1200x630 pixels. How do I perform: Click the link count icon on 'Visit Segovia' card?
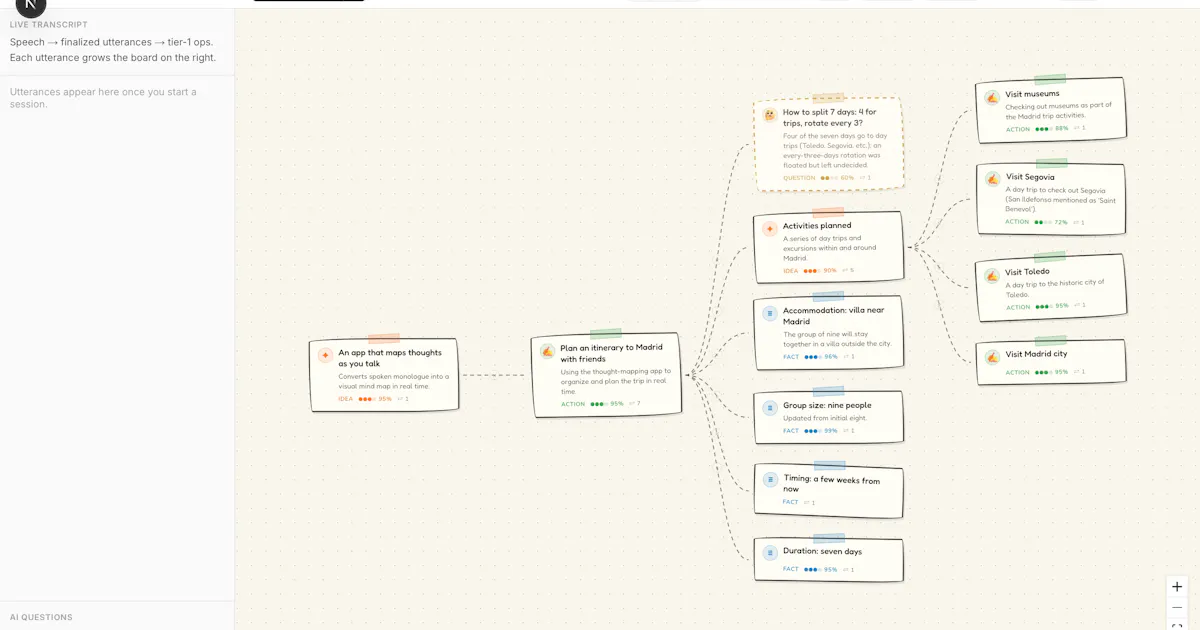tap(1076, 222)
